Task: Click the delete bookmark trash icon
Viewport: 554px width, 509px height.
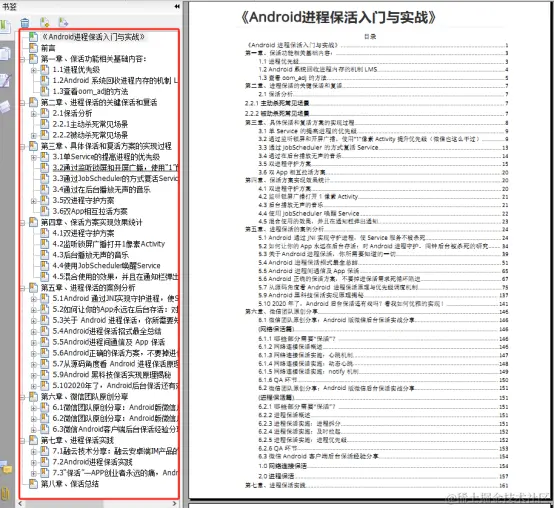Action: 25,23
